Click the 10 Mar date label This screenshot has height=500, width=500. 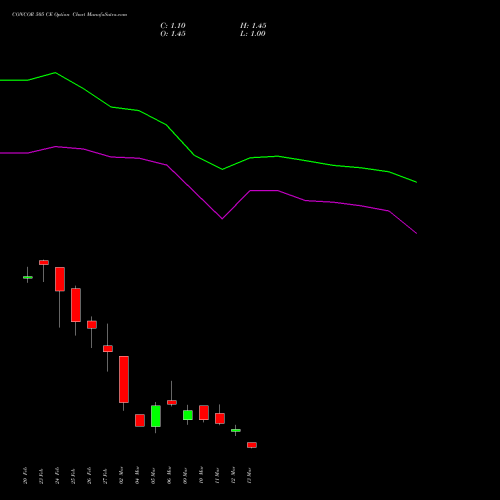(x=202, y=476)
